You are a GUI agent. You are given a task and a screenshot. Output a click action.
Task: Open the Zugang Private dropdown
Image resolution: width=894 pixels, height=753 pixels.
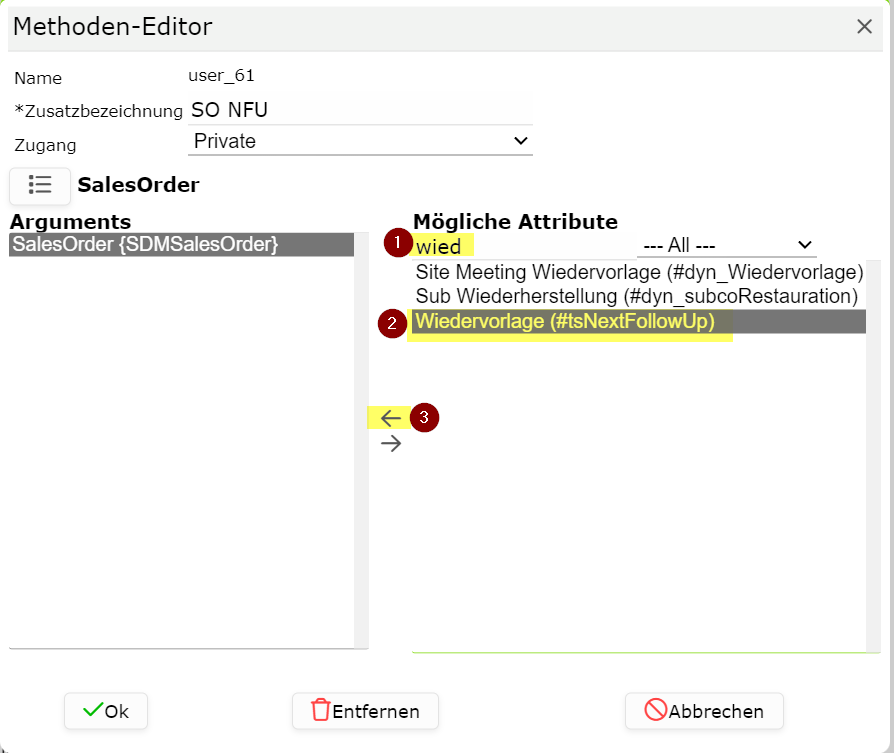pyautogui.click(x=360, y=141)
